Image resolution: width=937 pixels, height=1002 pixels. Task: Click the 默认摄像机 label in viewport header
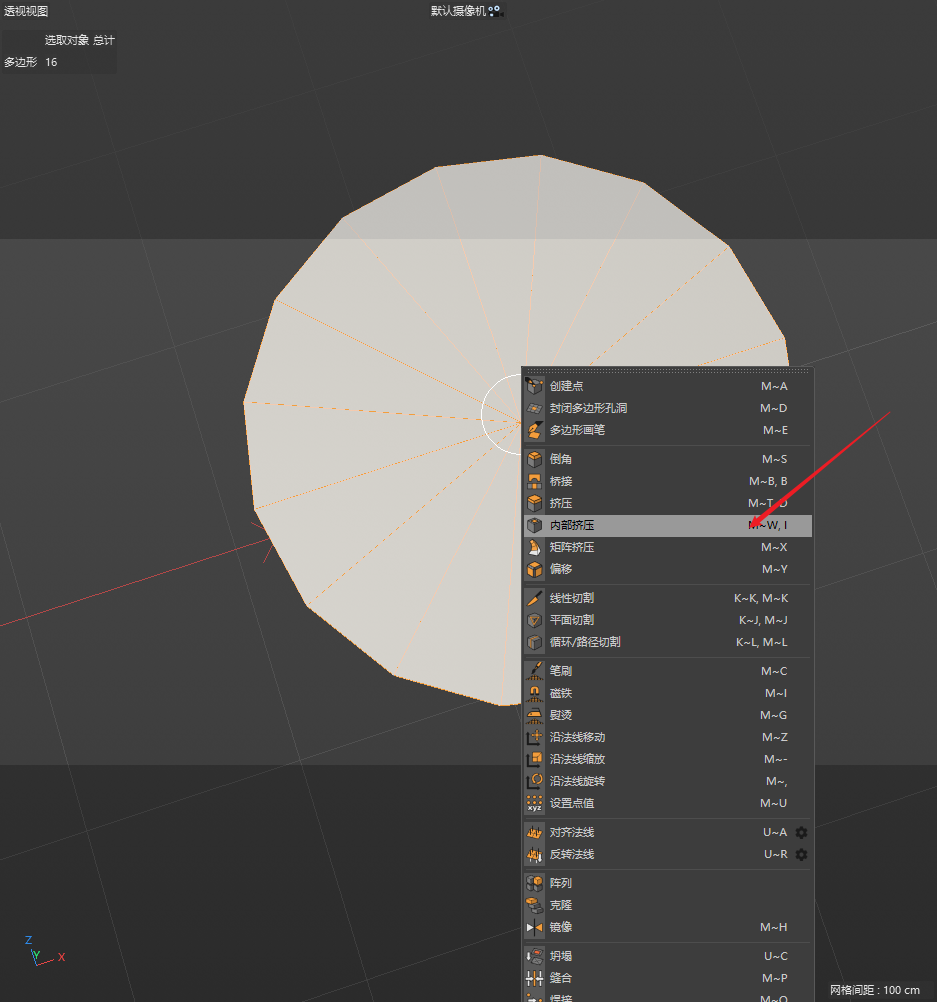pyautogui.click(x=458, y=11)
